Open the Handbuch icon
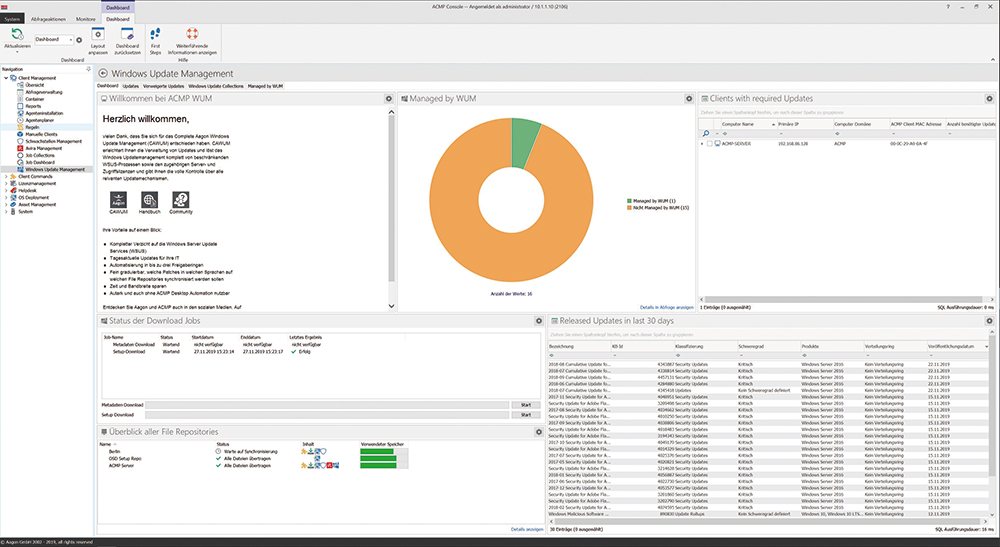The width and height of the screenshot is (1000, 547). (x=149, y=200)
